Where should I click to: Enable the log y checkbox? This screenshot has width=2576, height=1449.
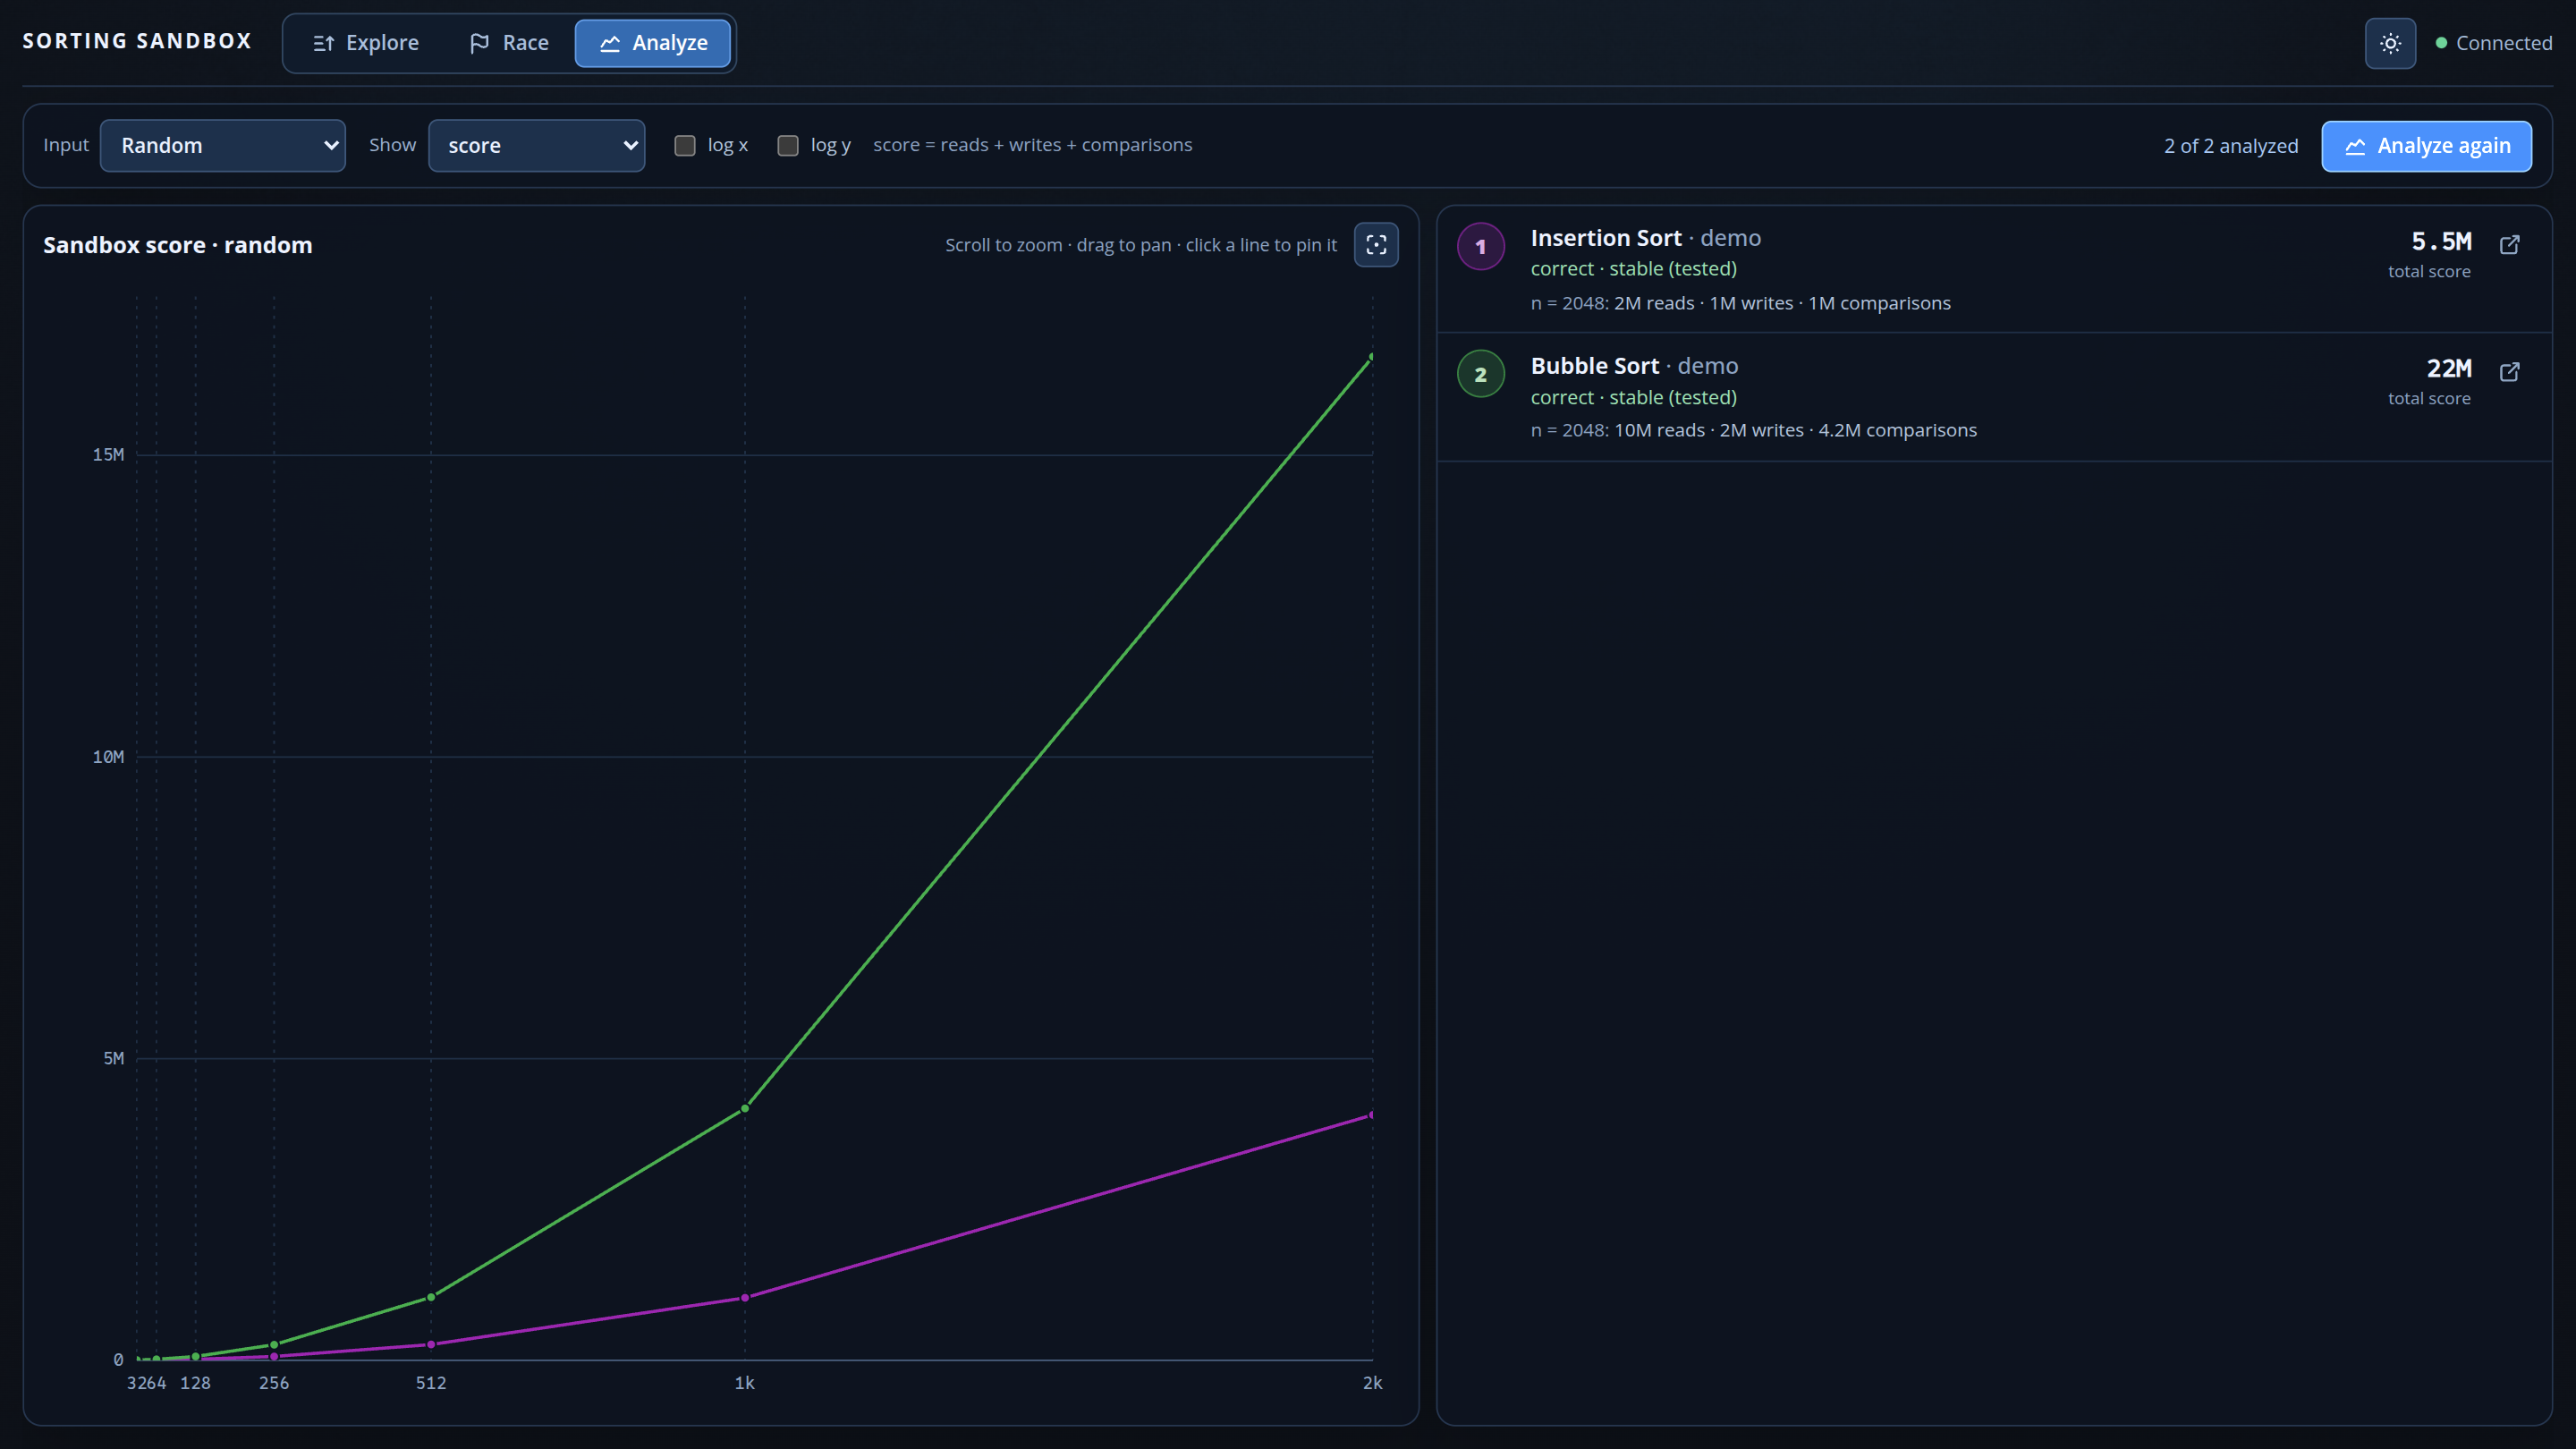[788, 146]
